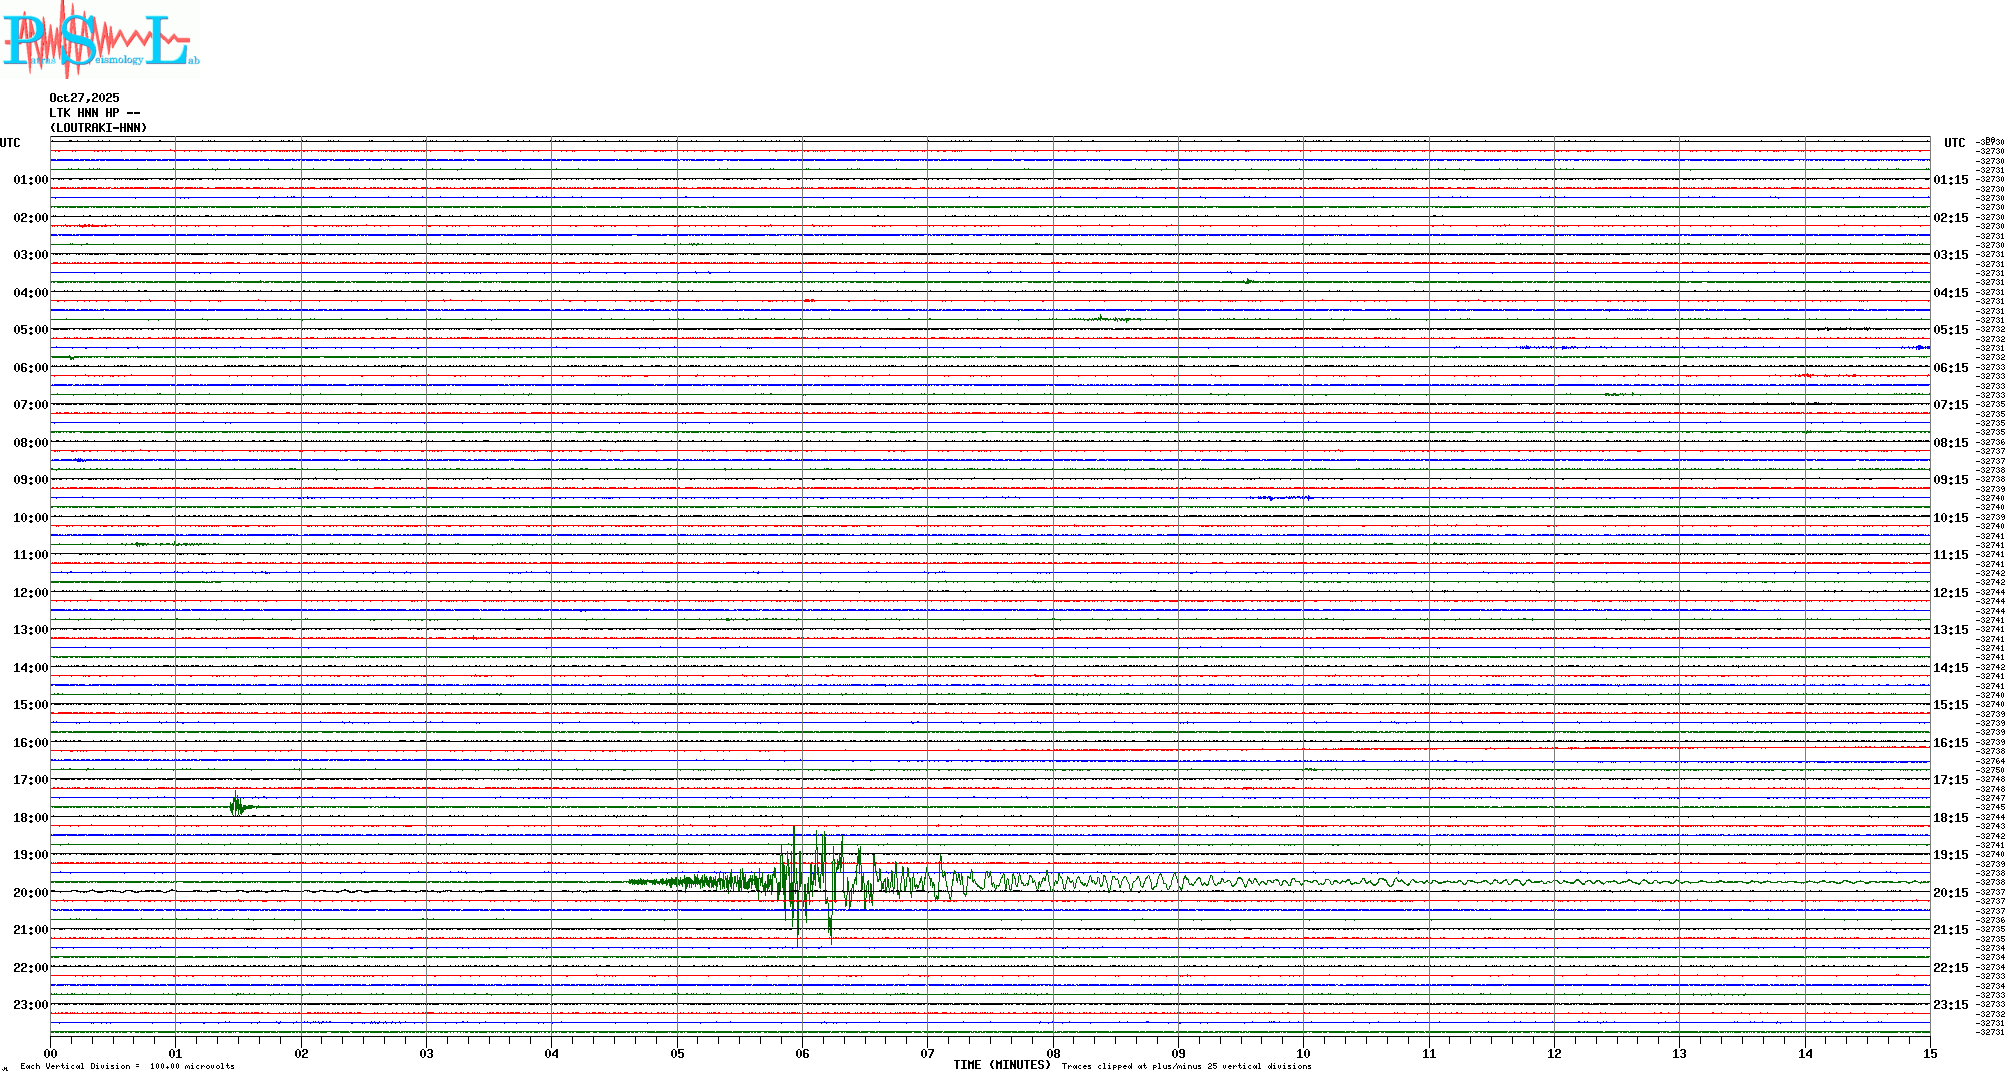This screenshot has width=2010, height=1080.
Task: Select the 23:00 hour label
Action: click(x=30, y=1005)
